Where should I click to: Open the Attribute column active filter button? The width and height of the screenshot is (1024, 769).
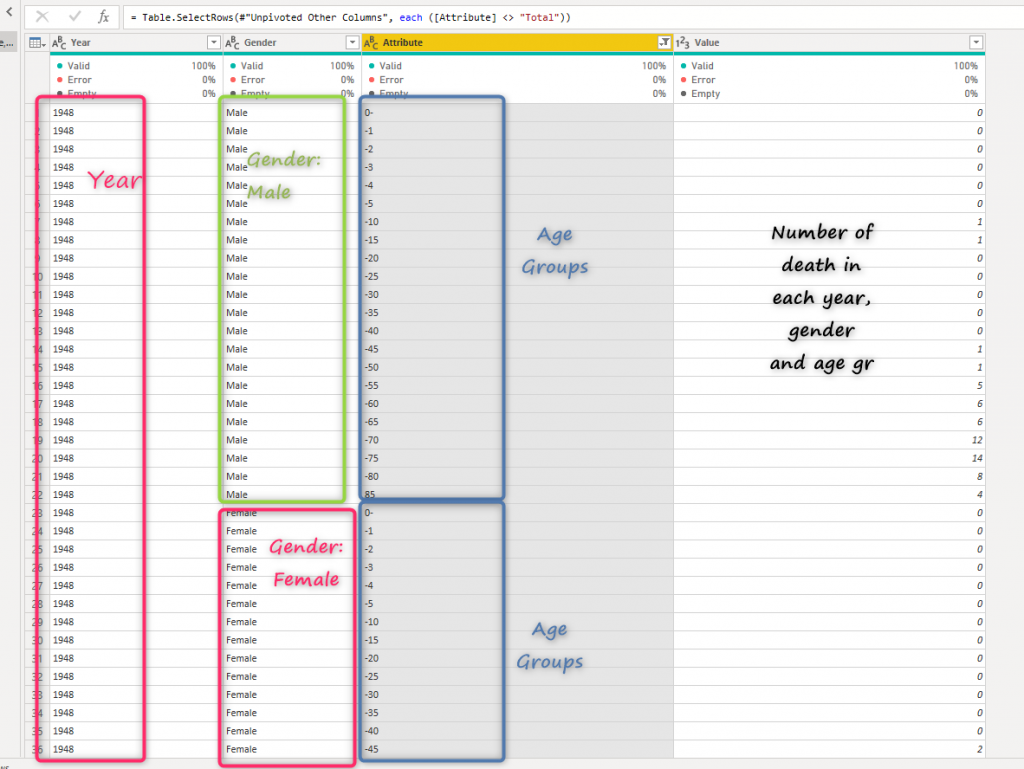coord(664,43)
